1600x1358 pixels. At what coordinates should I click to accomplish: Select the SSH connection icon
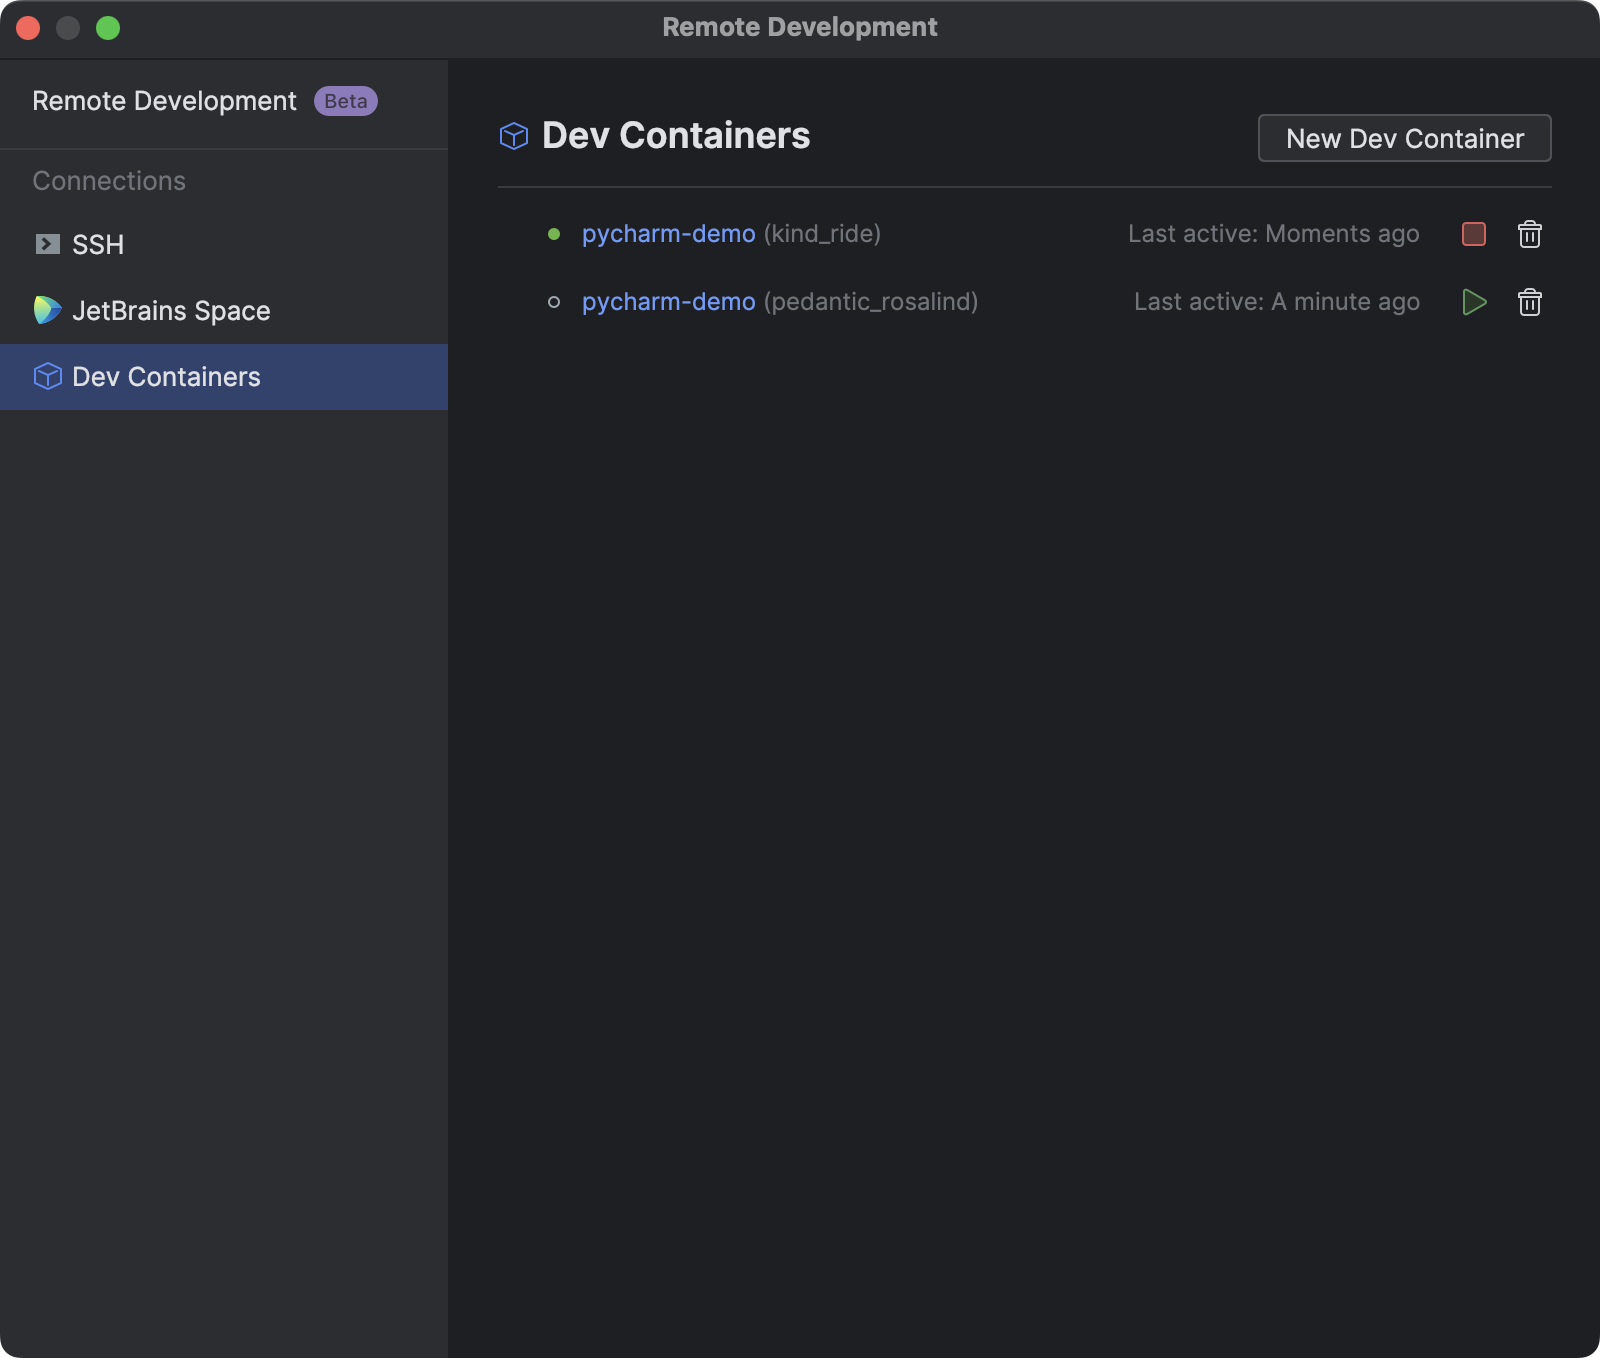point(46,244)
